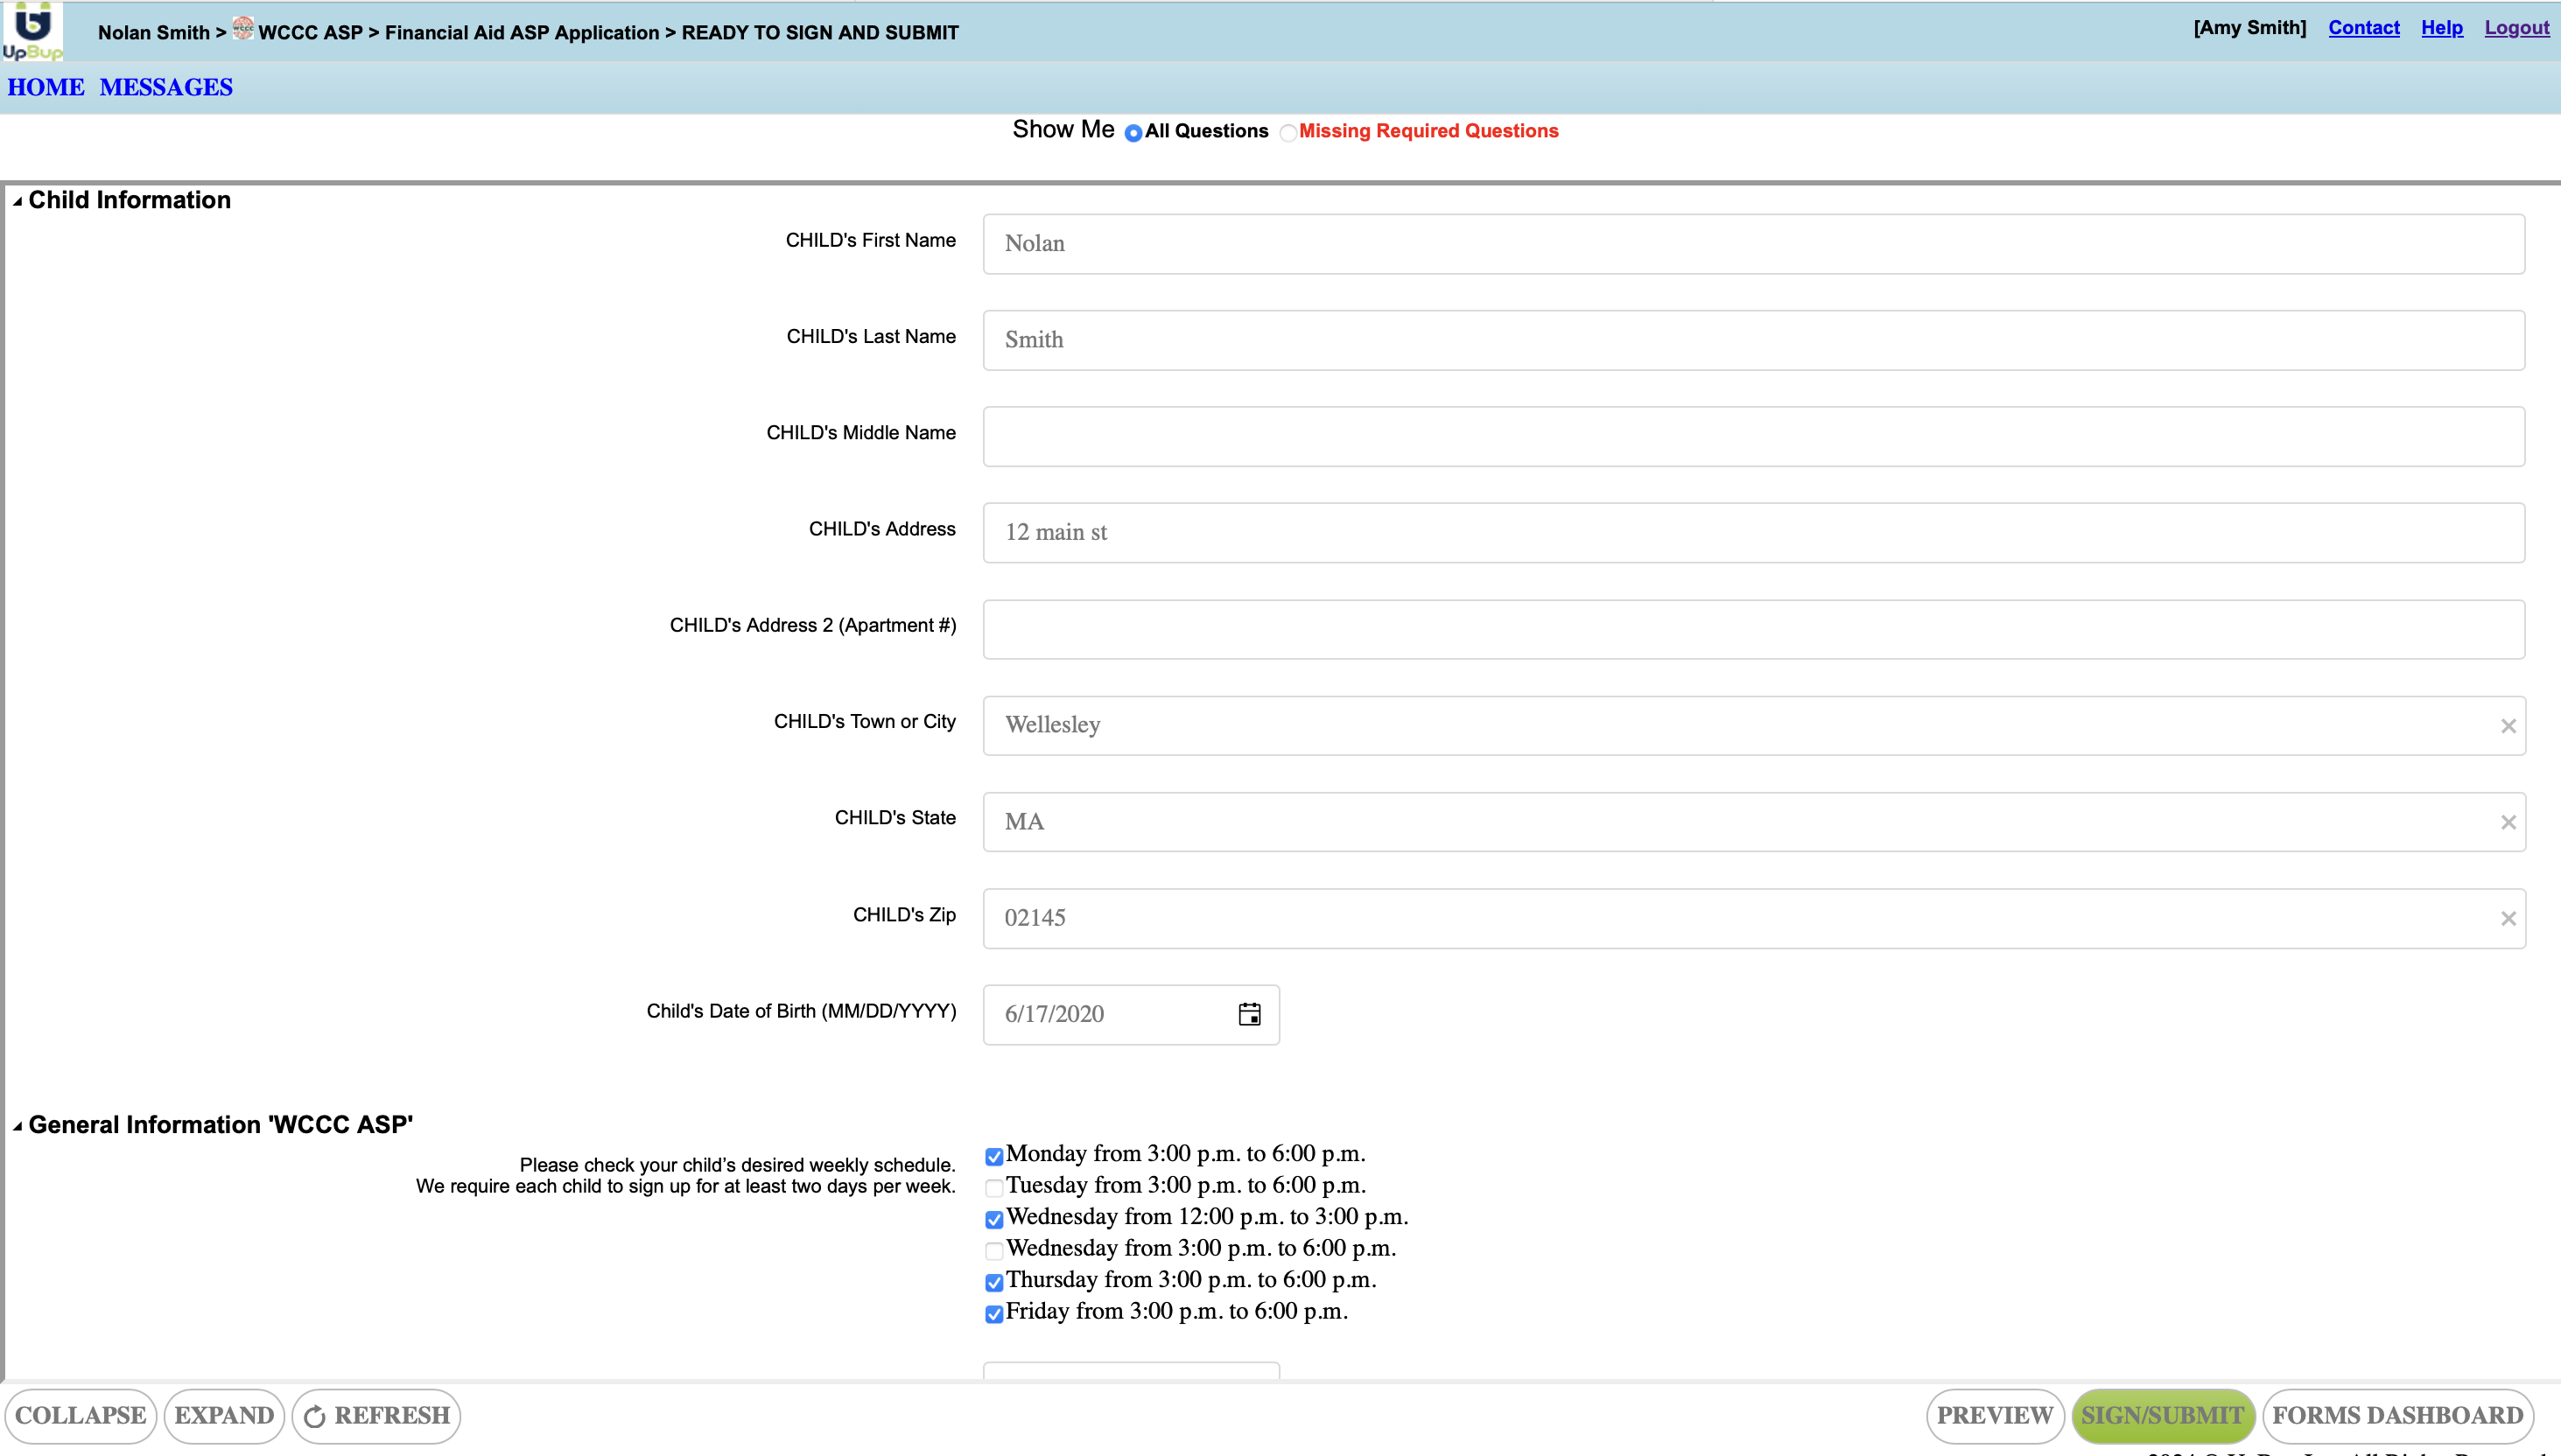This screenshot has width=2561, height=1456.
Task: Collapse General Information 'WCCC ASP' section
Action: click(17, 1126)
